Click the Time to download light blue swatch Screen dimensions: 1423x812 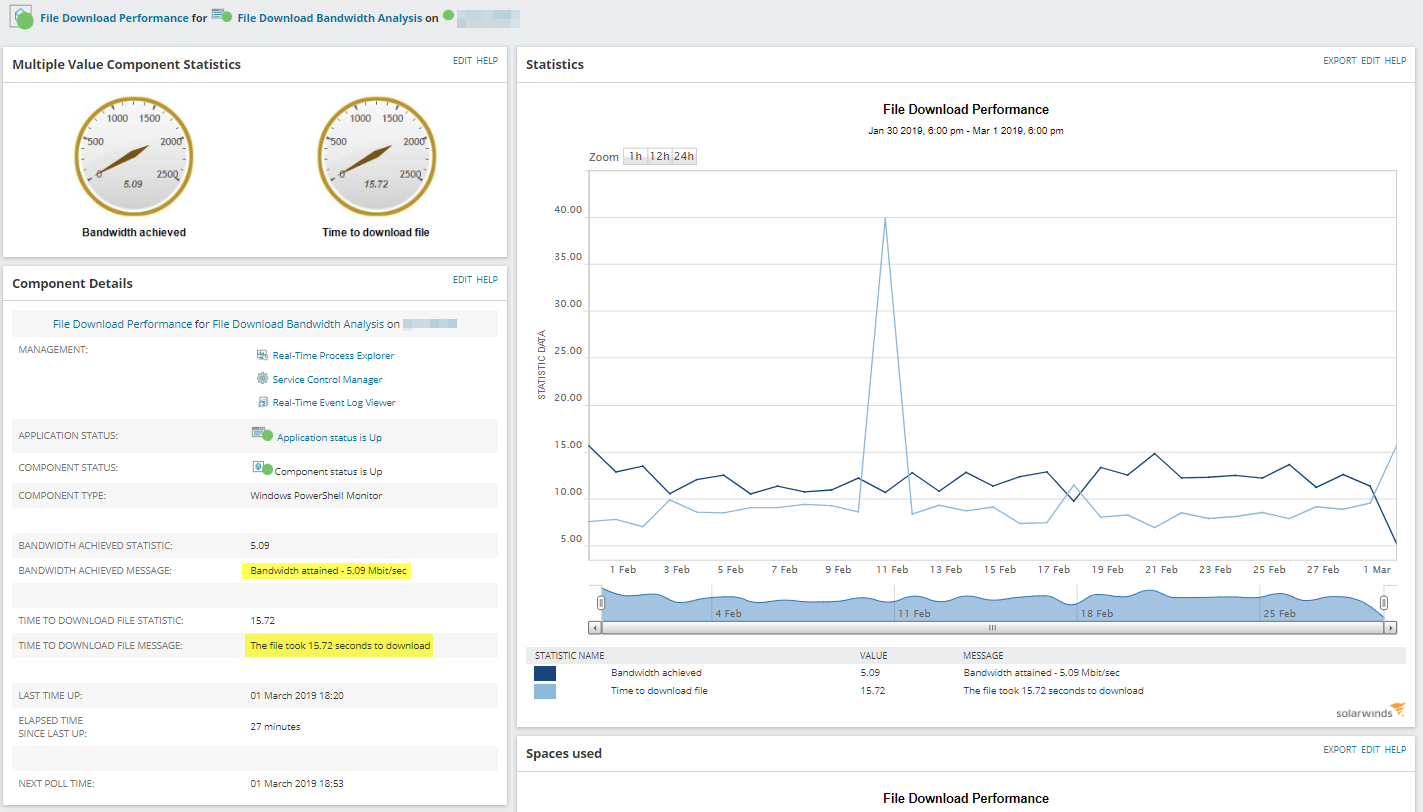coord(545,691)
